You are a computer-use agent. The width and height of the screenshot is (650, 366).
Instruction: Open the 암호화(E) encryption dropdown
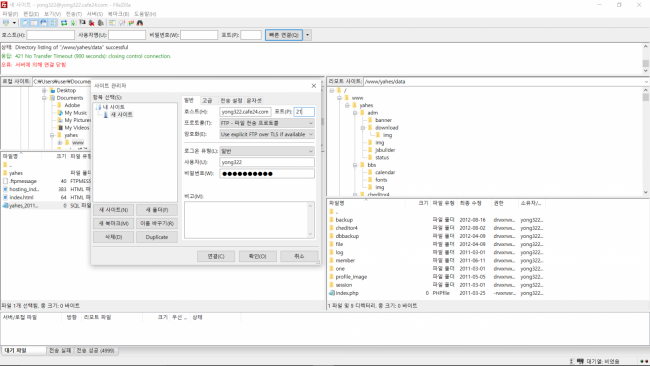point(267,134)
